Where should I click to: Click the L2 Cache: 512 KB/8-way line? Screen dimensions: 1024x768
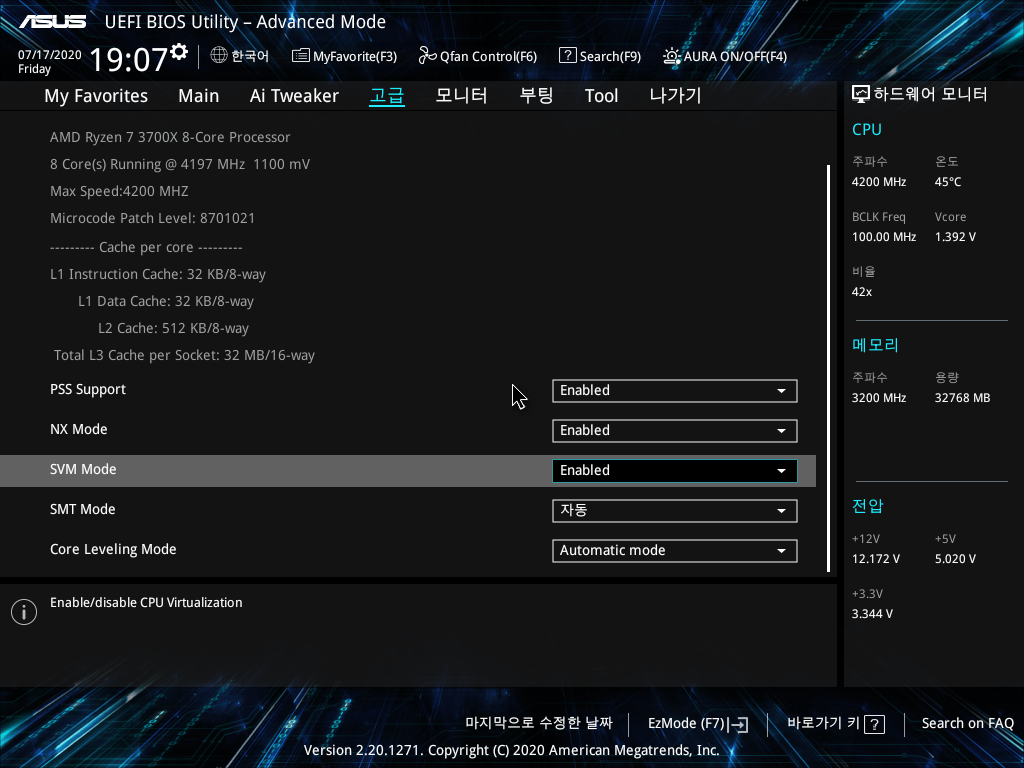[173, 328]
